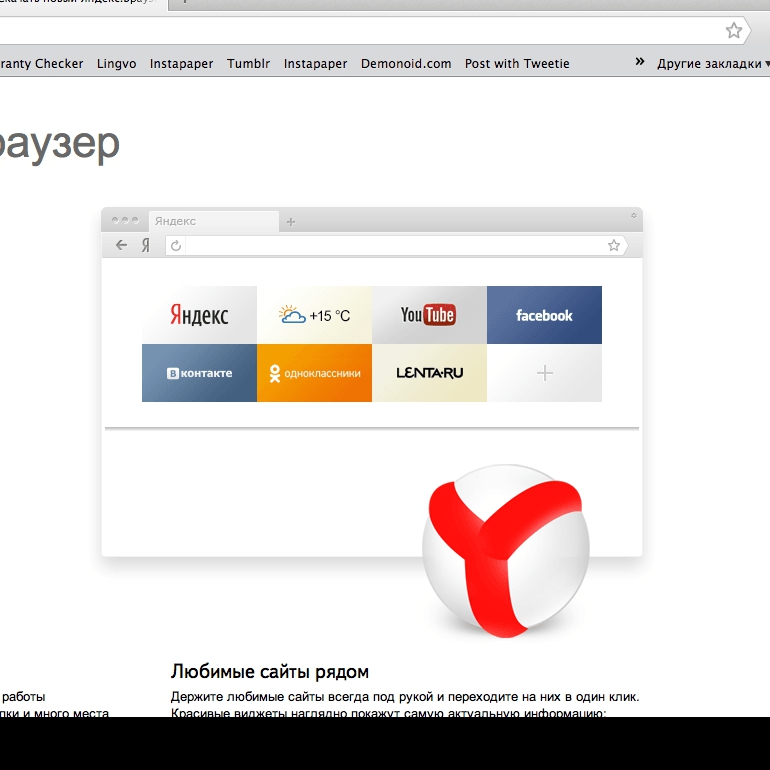
Task: Click the Любимые сайты рядом heading
Action: pos(270,671)
